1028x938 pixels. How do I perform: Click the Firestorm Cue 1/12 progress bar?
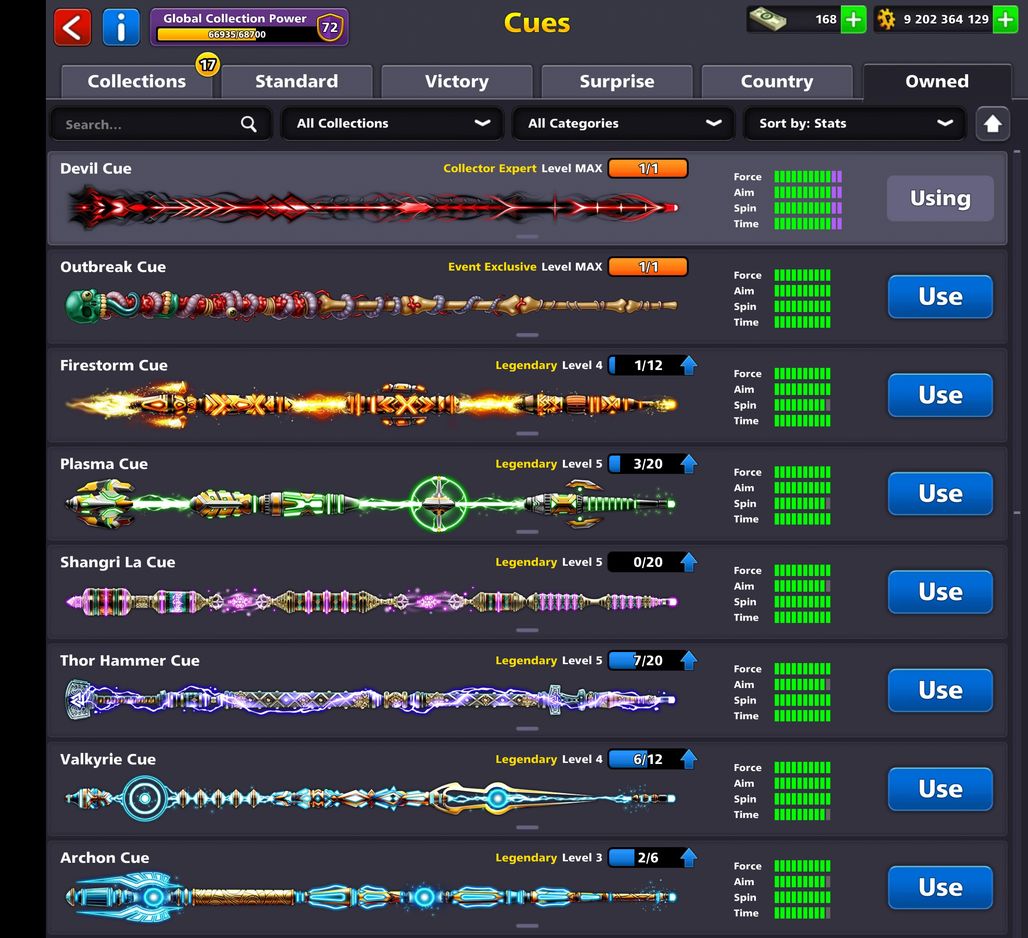[x=647, y=365]
